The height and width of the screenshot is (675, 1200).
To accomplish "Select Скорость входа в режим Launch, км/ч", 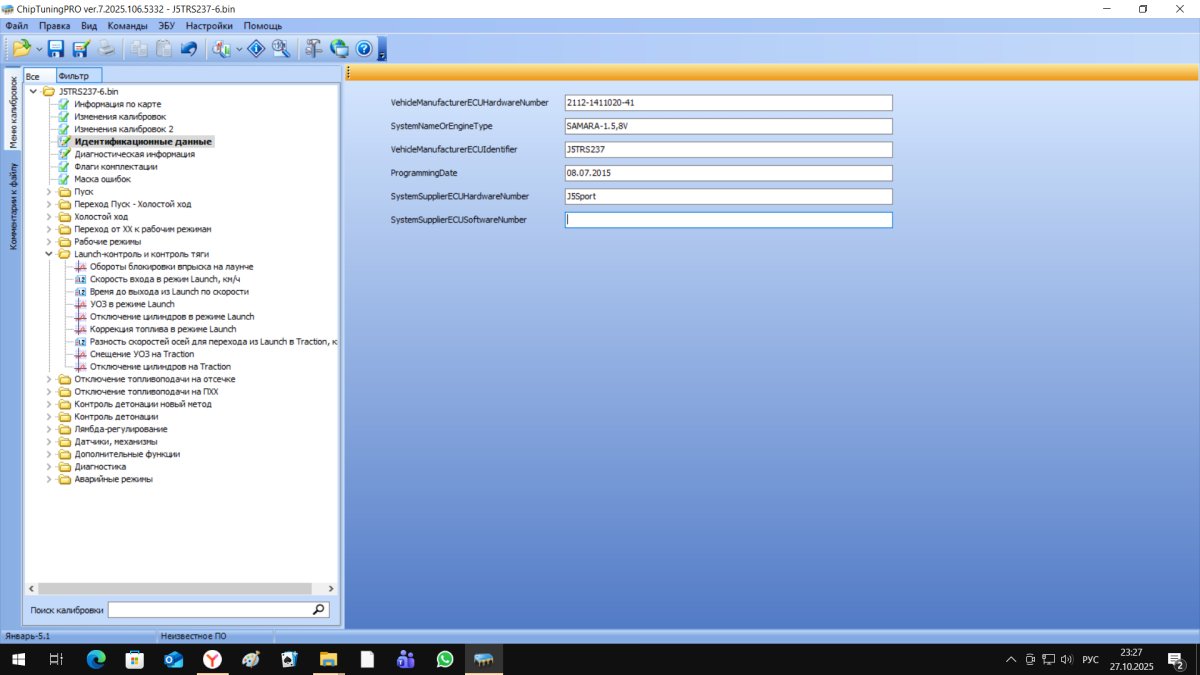I will point(165,279).
